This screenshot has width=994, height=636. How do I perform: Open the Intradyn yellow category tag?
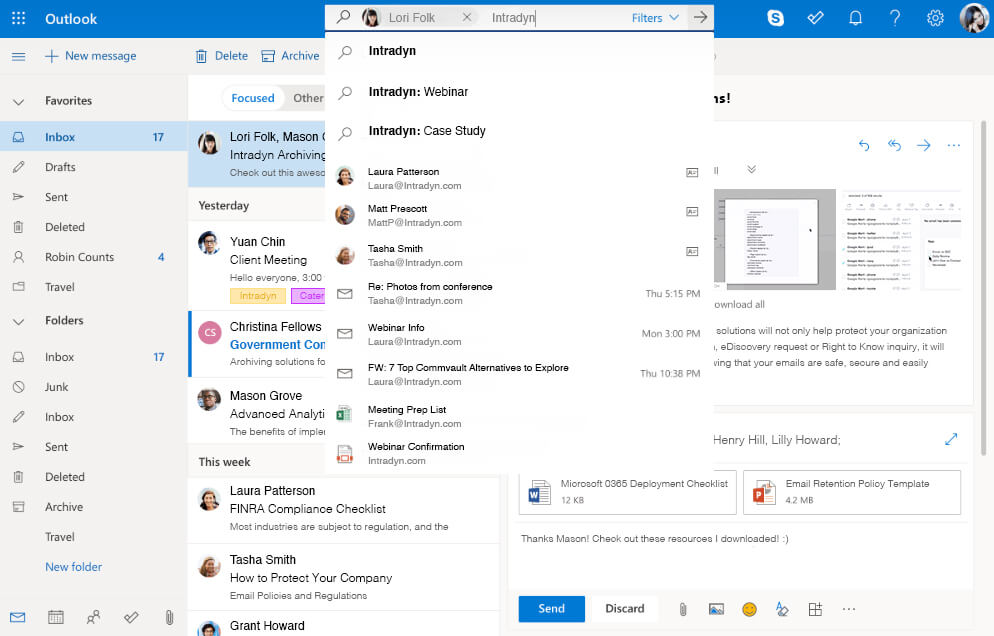(257, 296)
